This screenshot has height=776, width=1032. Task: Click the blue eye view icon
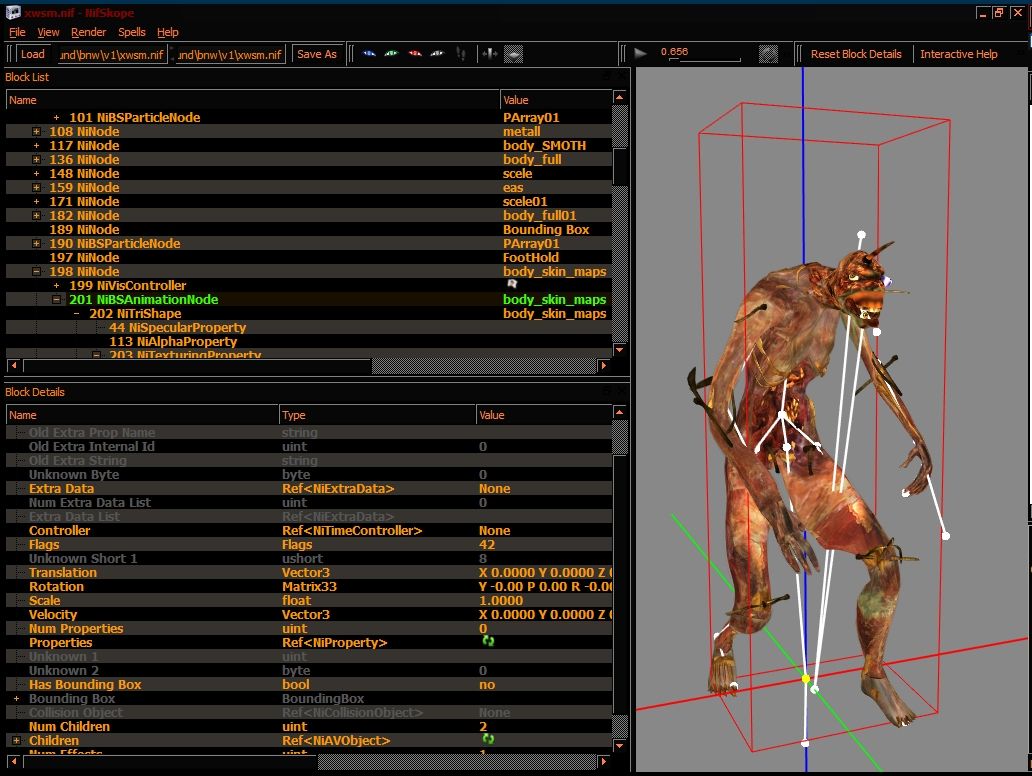(369, 54)
